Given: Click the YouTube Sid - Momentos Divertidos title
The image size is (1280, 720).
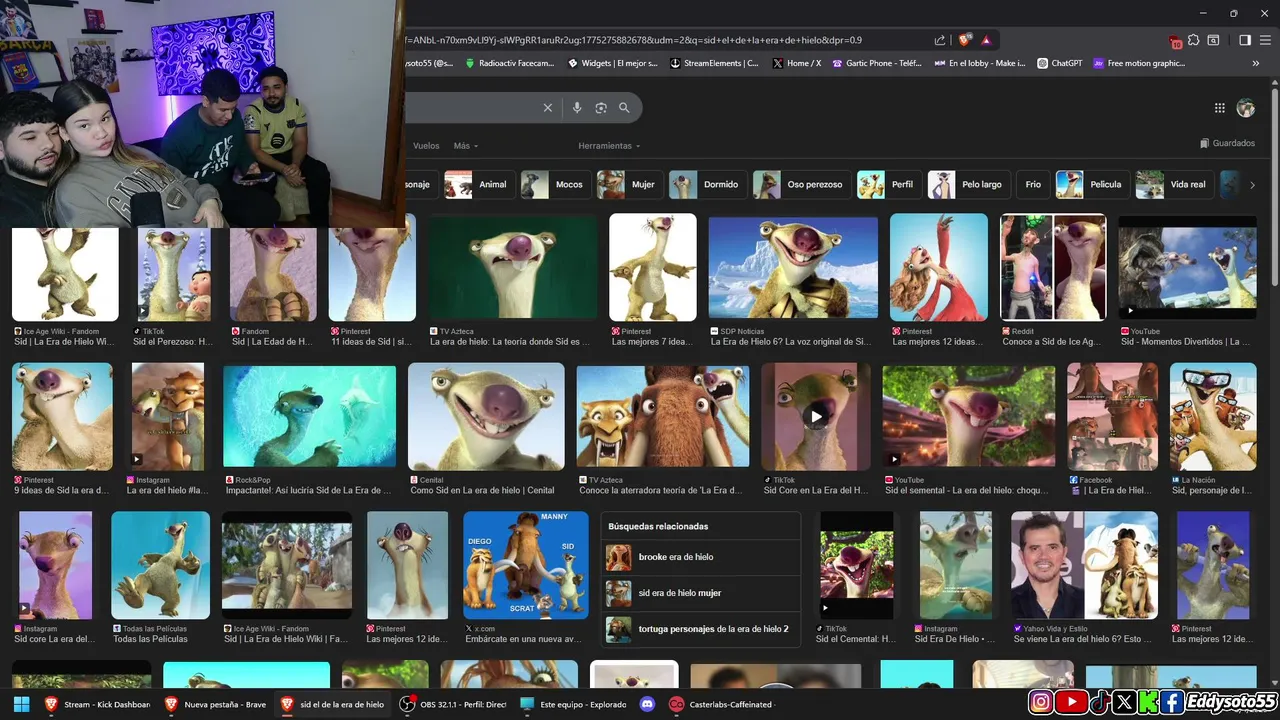Looking at the screenshot, I should [x=1185, y=342].
